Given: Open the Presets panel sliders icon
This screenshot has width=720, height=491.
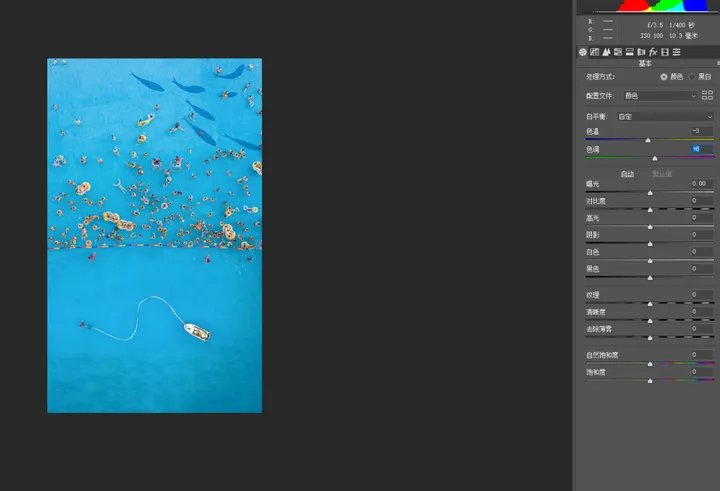Looking at the screenshot, I should (676, 52).
